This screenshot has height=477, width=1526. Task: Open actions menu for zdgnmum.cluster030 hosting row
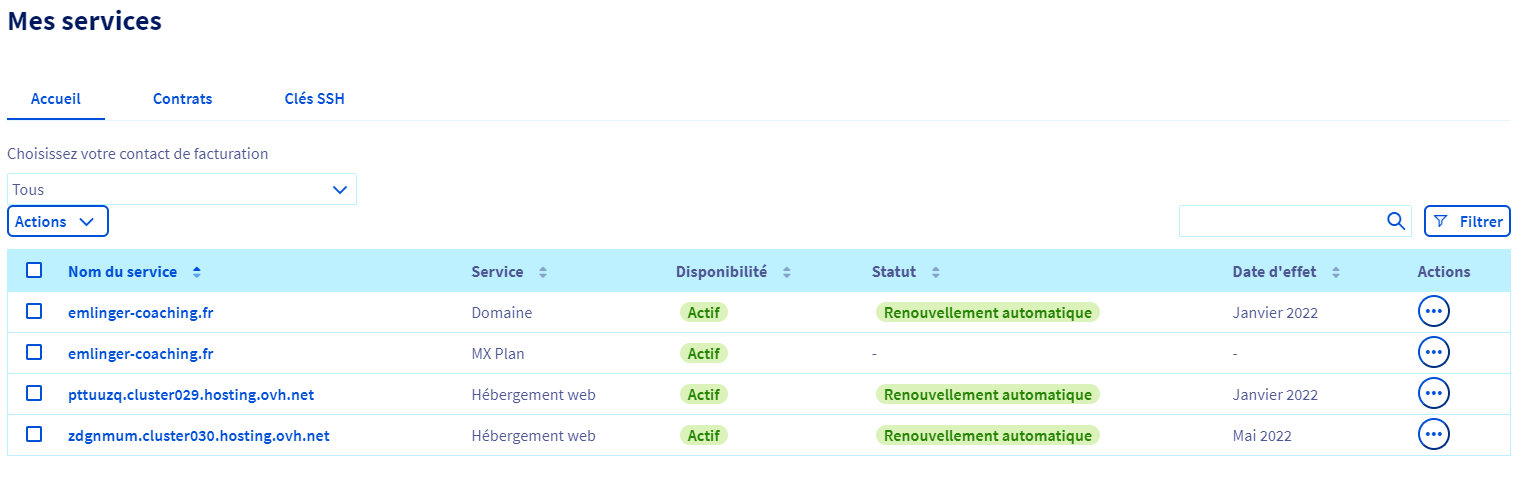[x=1433, y=435]
